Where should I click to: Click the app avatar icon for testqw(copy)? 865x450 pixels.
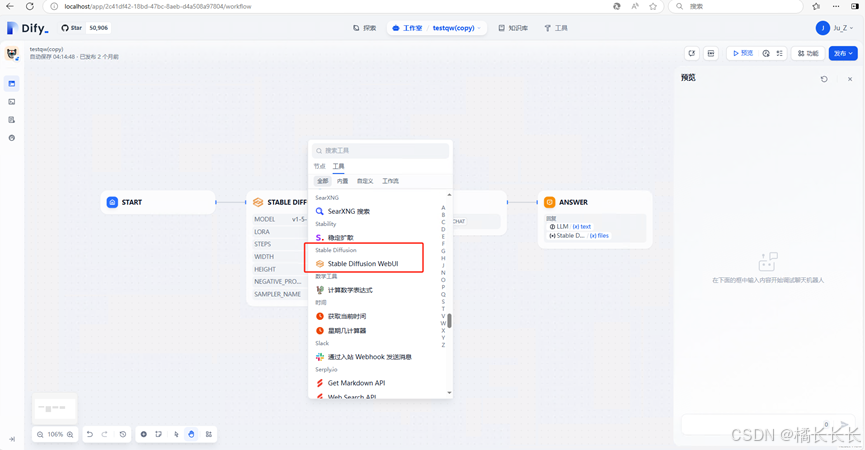click(12, 53)
